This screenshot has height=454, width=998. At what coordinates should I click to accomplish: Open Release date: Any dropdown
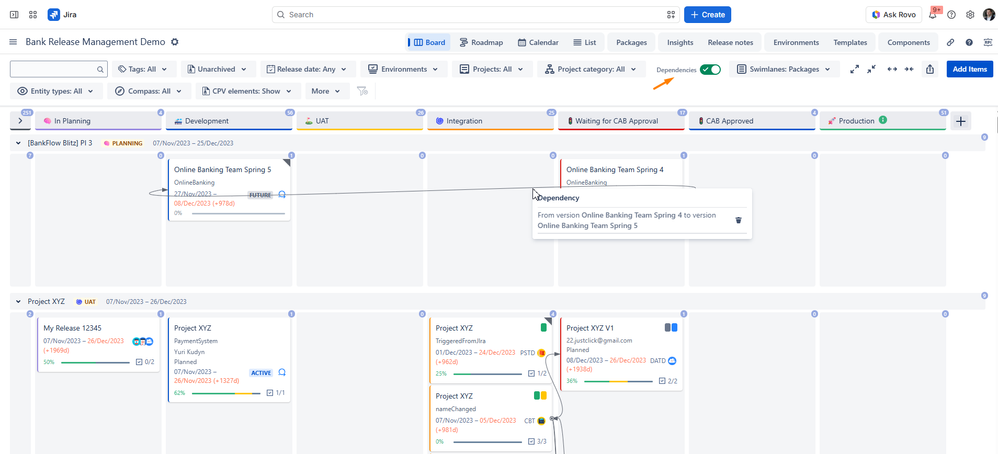[307, 69]
